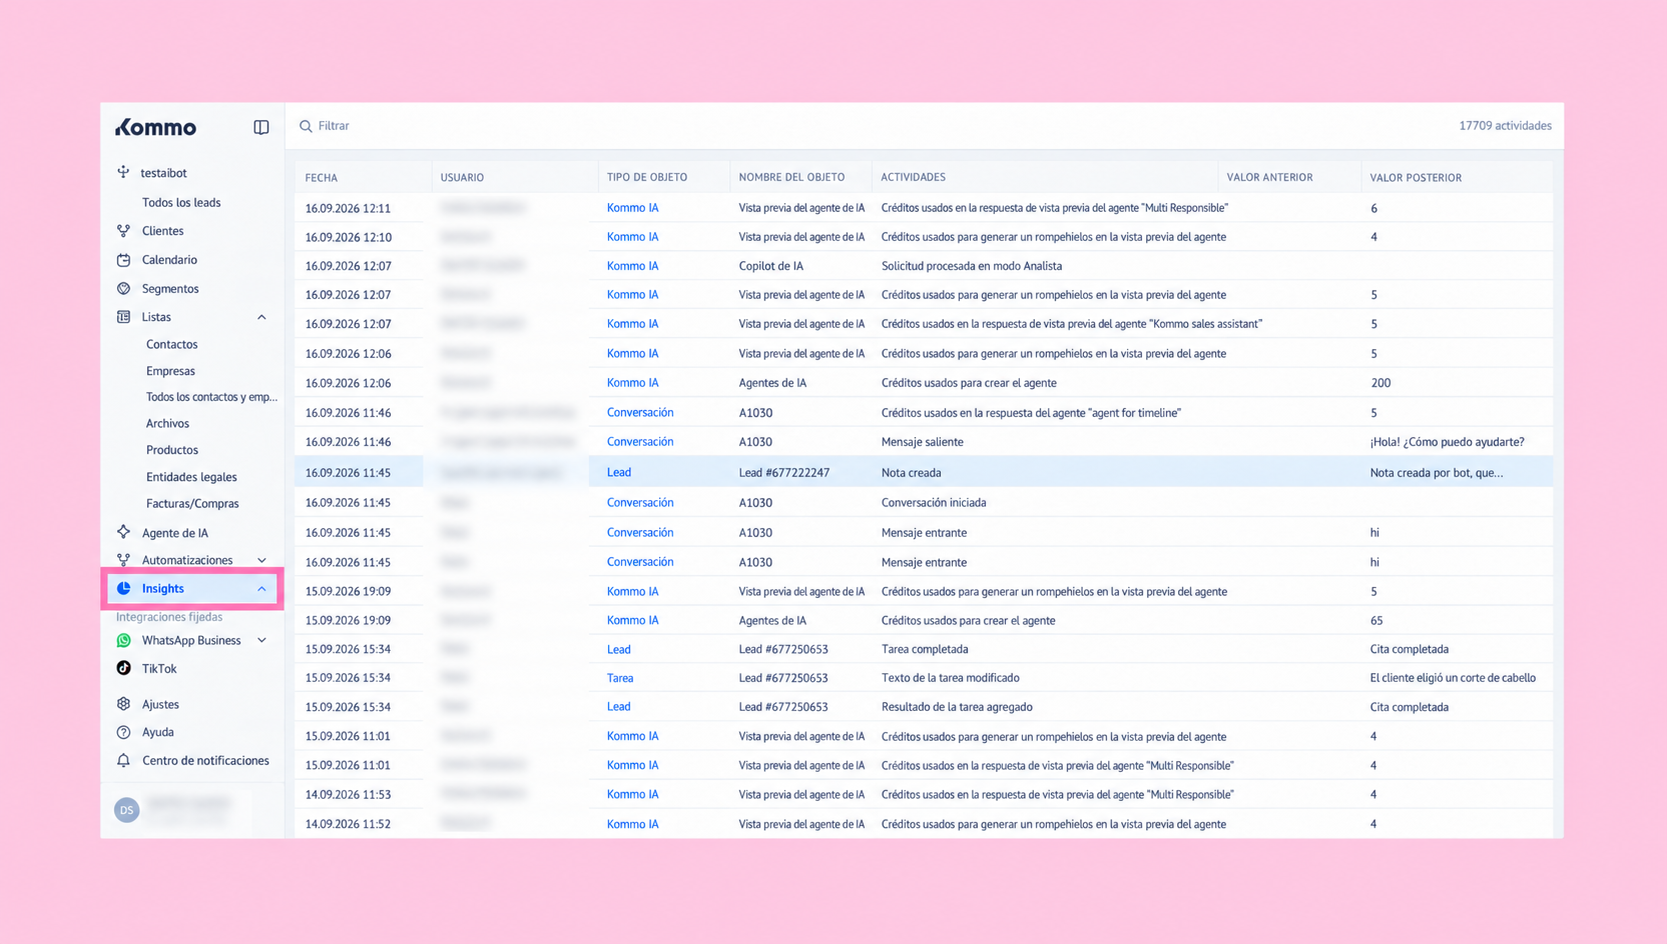Click the Ajustes gear icon
Screen dimensions: 1667x944
[x=124, y=704]
